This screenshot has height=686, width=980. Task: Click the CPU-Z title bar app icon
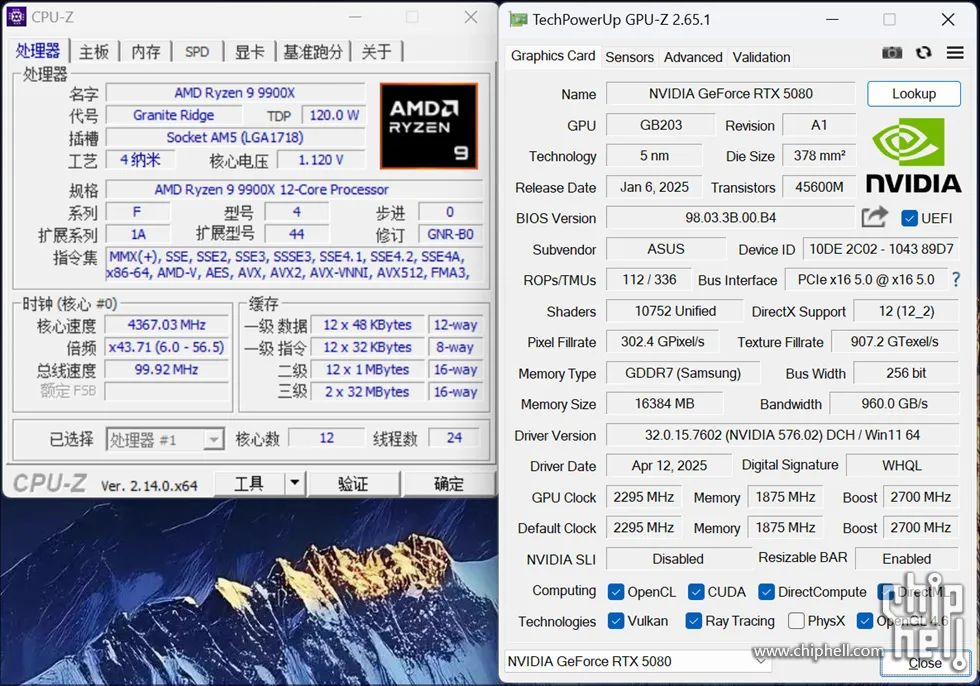pyautogui.click(x=16, y=17)
